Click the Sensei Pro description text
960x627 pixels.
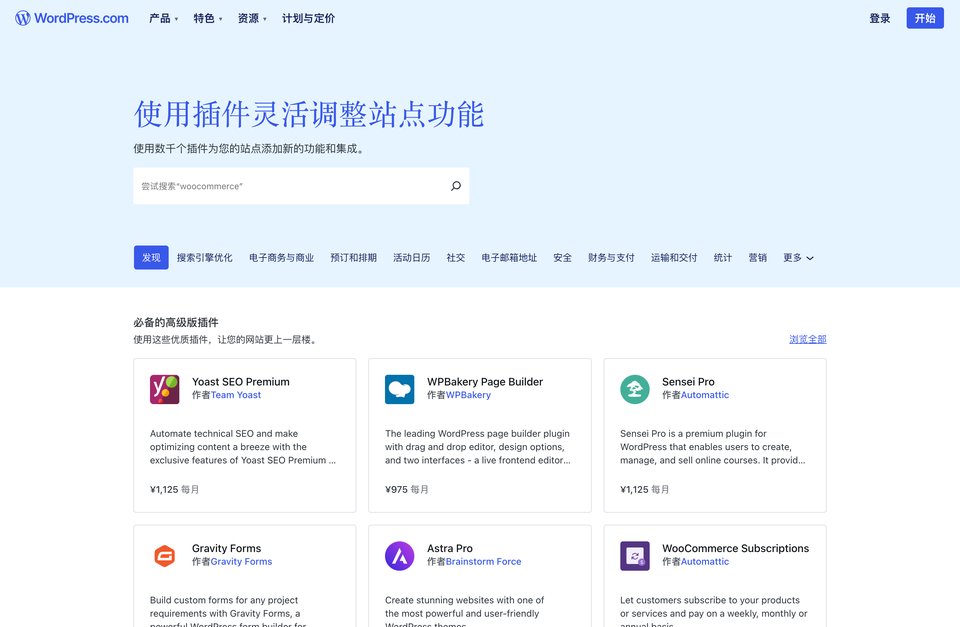pyautogui.click(x=713, y=447)
